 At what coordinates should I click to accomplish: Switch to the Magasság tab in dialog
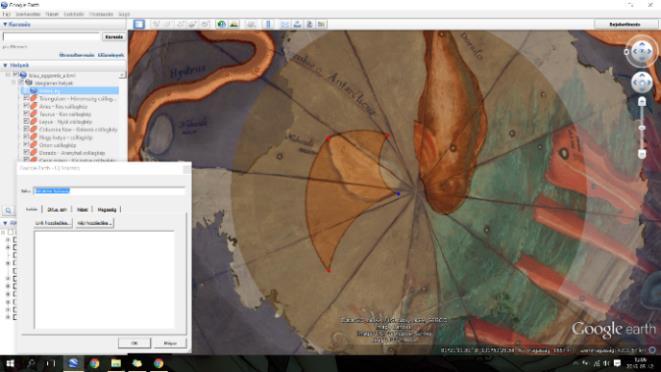coord(107,209)
